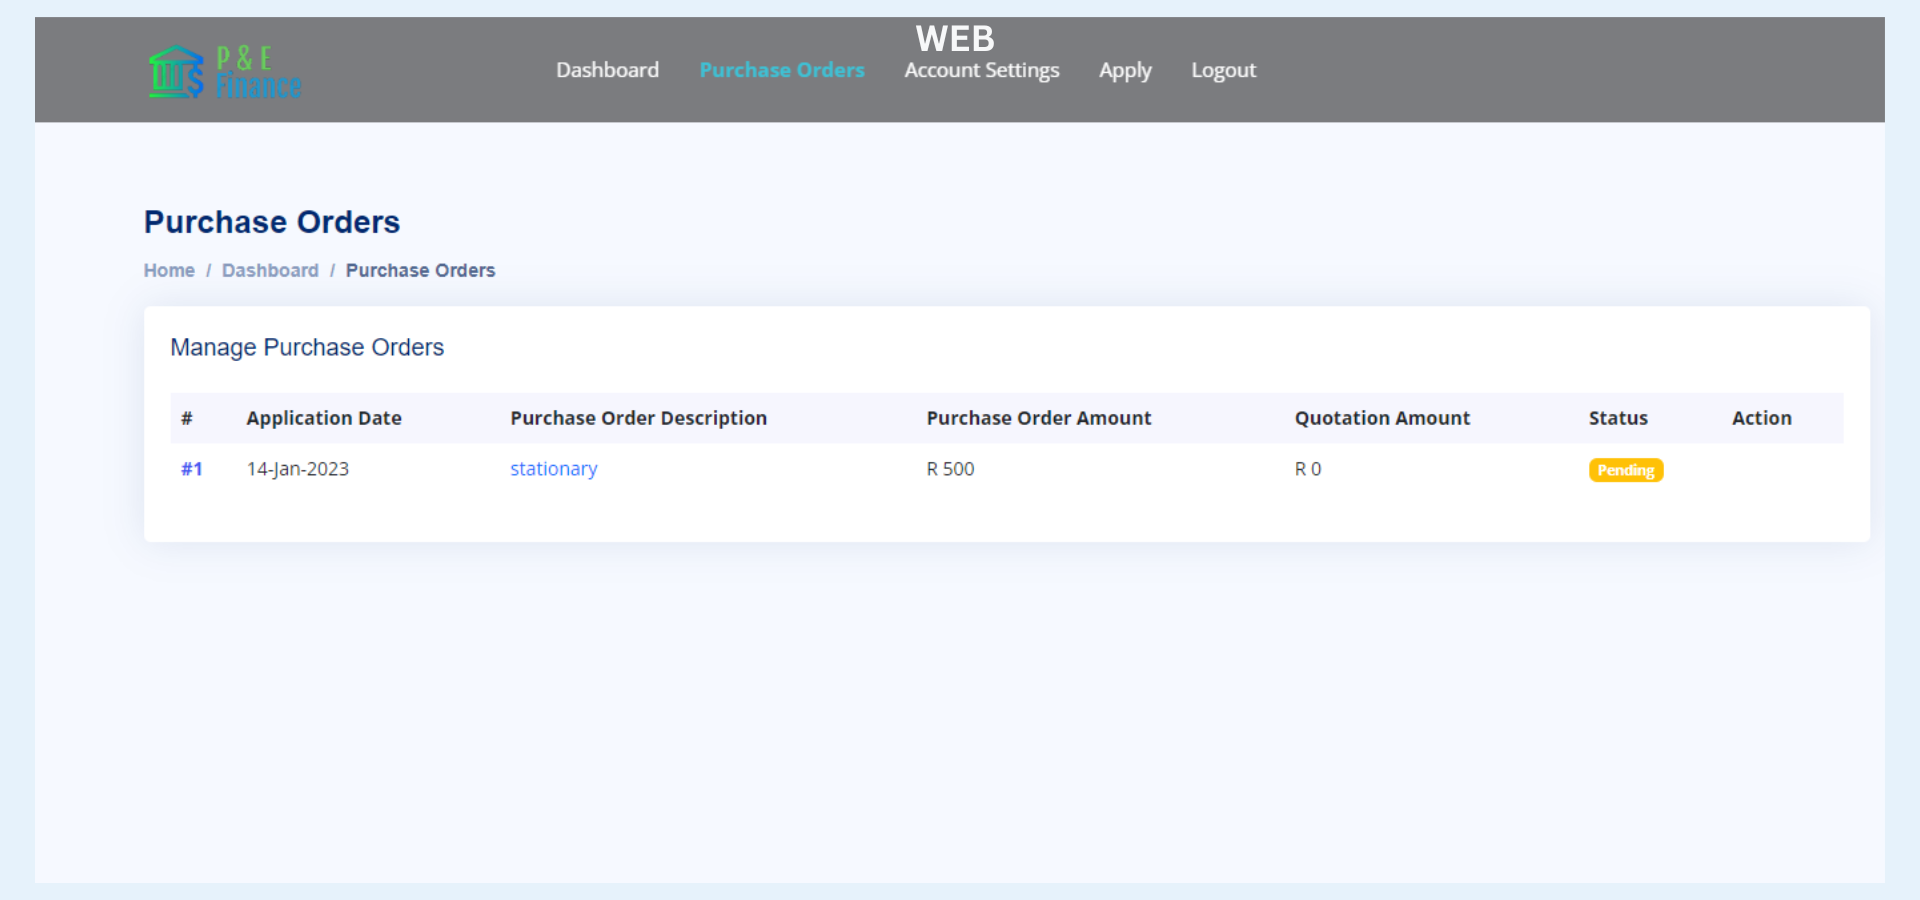The image size is (1920, 900).
Task: Click the R 500 amount cell
Action: (x=950, y=469)
